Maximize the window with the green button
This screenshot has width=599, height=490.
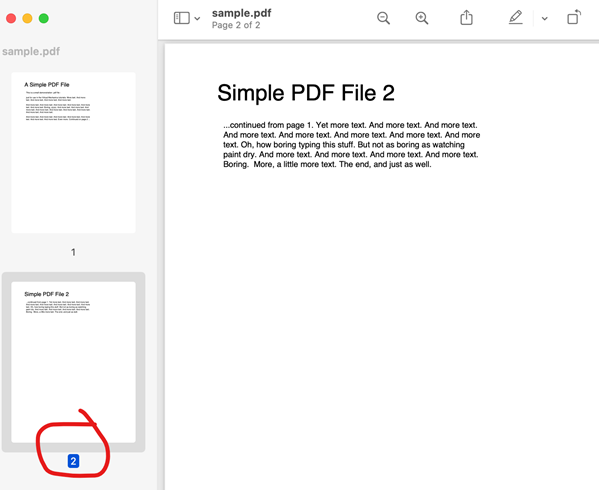[x=44, y=18]
